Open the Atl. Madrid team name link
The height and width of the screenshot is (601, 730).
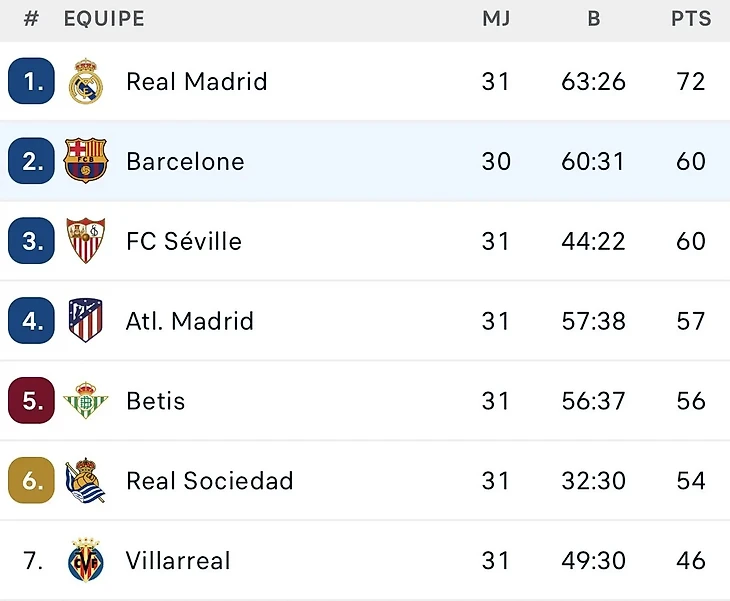coord(190,321)
